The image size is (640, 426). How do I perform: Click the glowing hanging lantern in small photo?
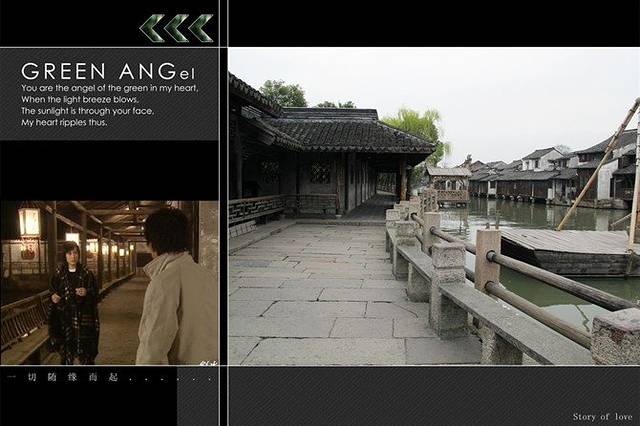click(29, 222)
